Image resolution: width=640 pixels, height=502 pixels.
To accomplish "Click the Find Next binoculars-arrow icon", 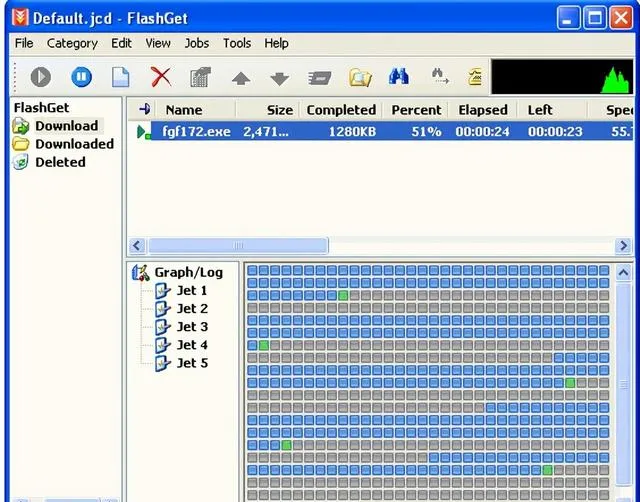I will 440,76.
